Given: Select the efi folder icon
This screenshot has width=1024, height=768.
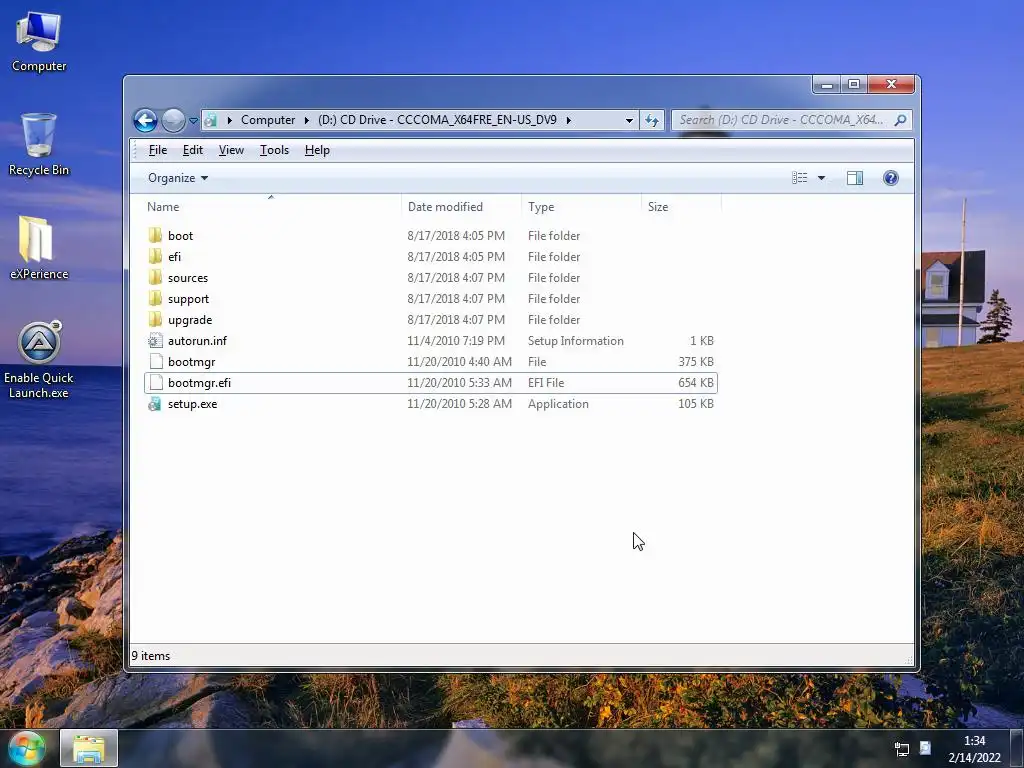Looking at the screenshot, I should coord(155,257).
